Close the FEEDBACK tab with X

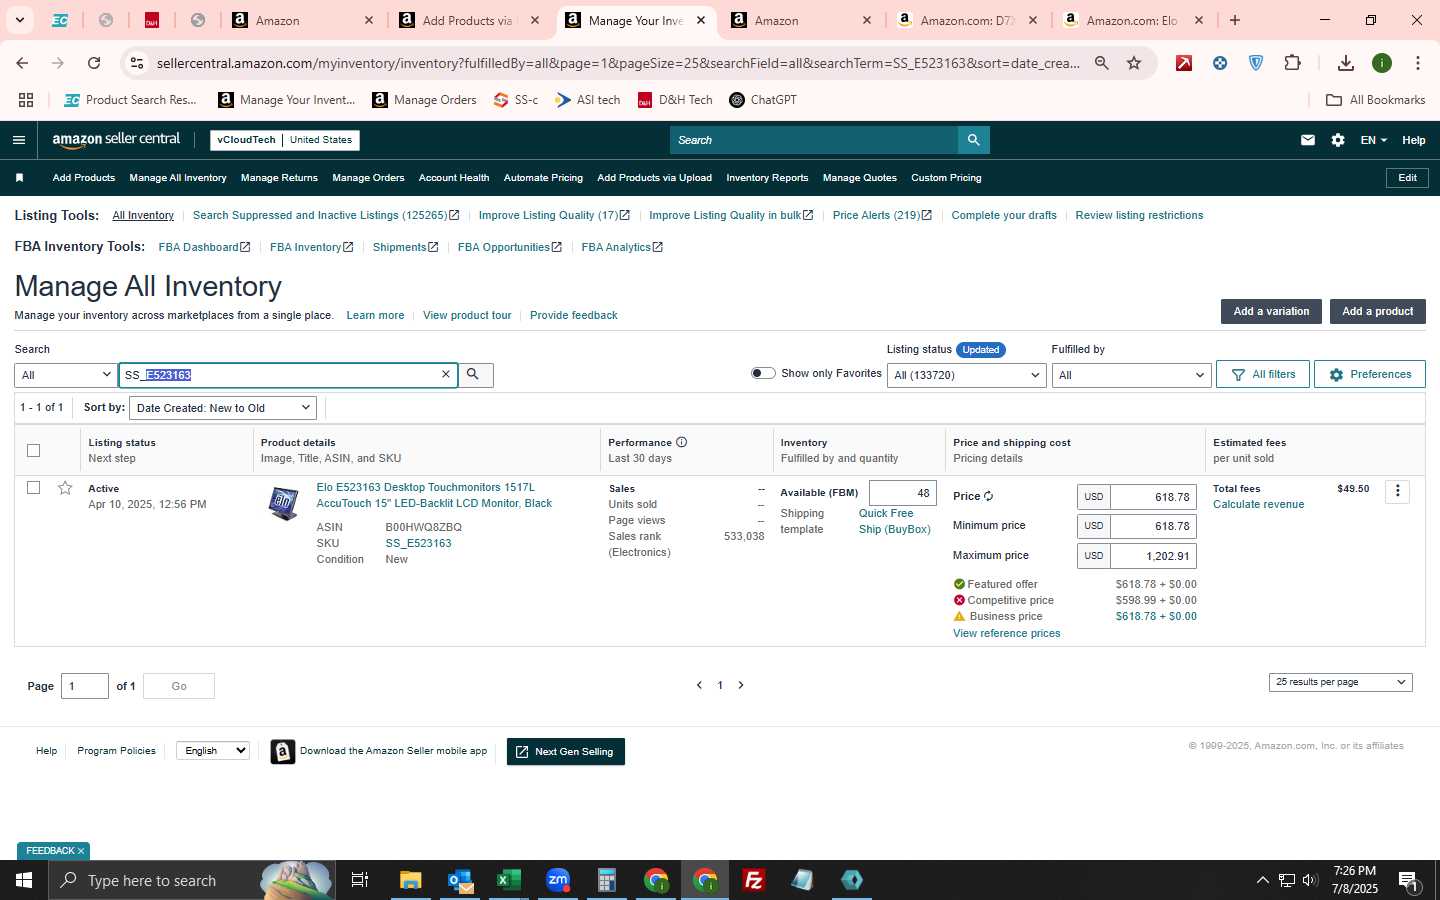tap(81, 851)
